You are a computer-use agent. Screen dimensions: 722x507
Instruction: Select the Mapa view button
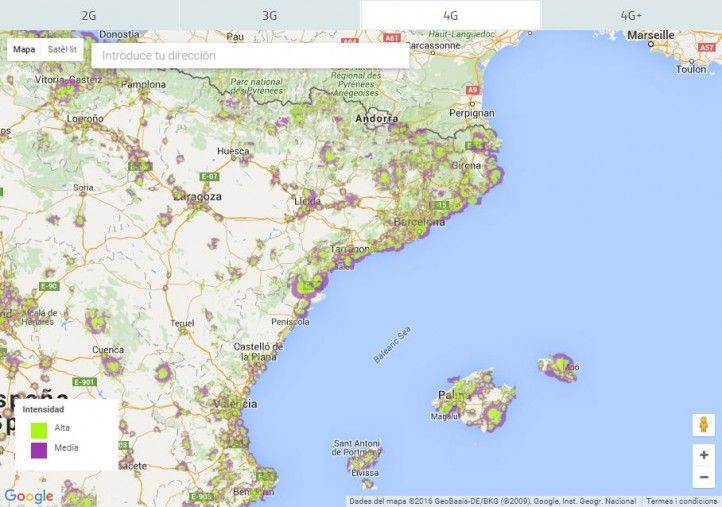[x=24, y=49]
